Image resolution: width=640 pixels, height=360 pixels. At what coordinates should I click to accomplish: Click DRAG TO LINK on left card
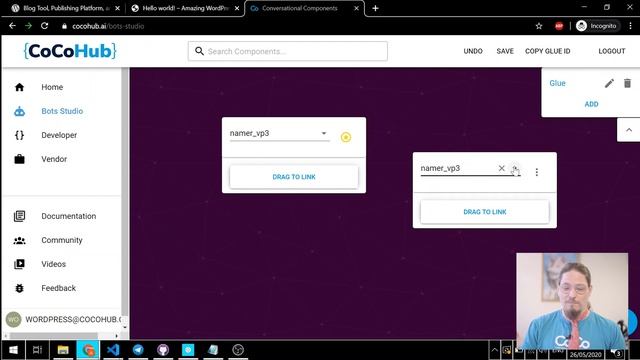point(294,177)
